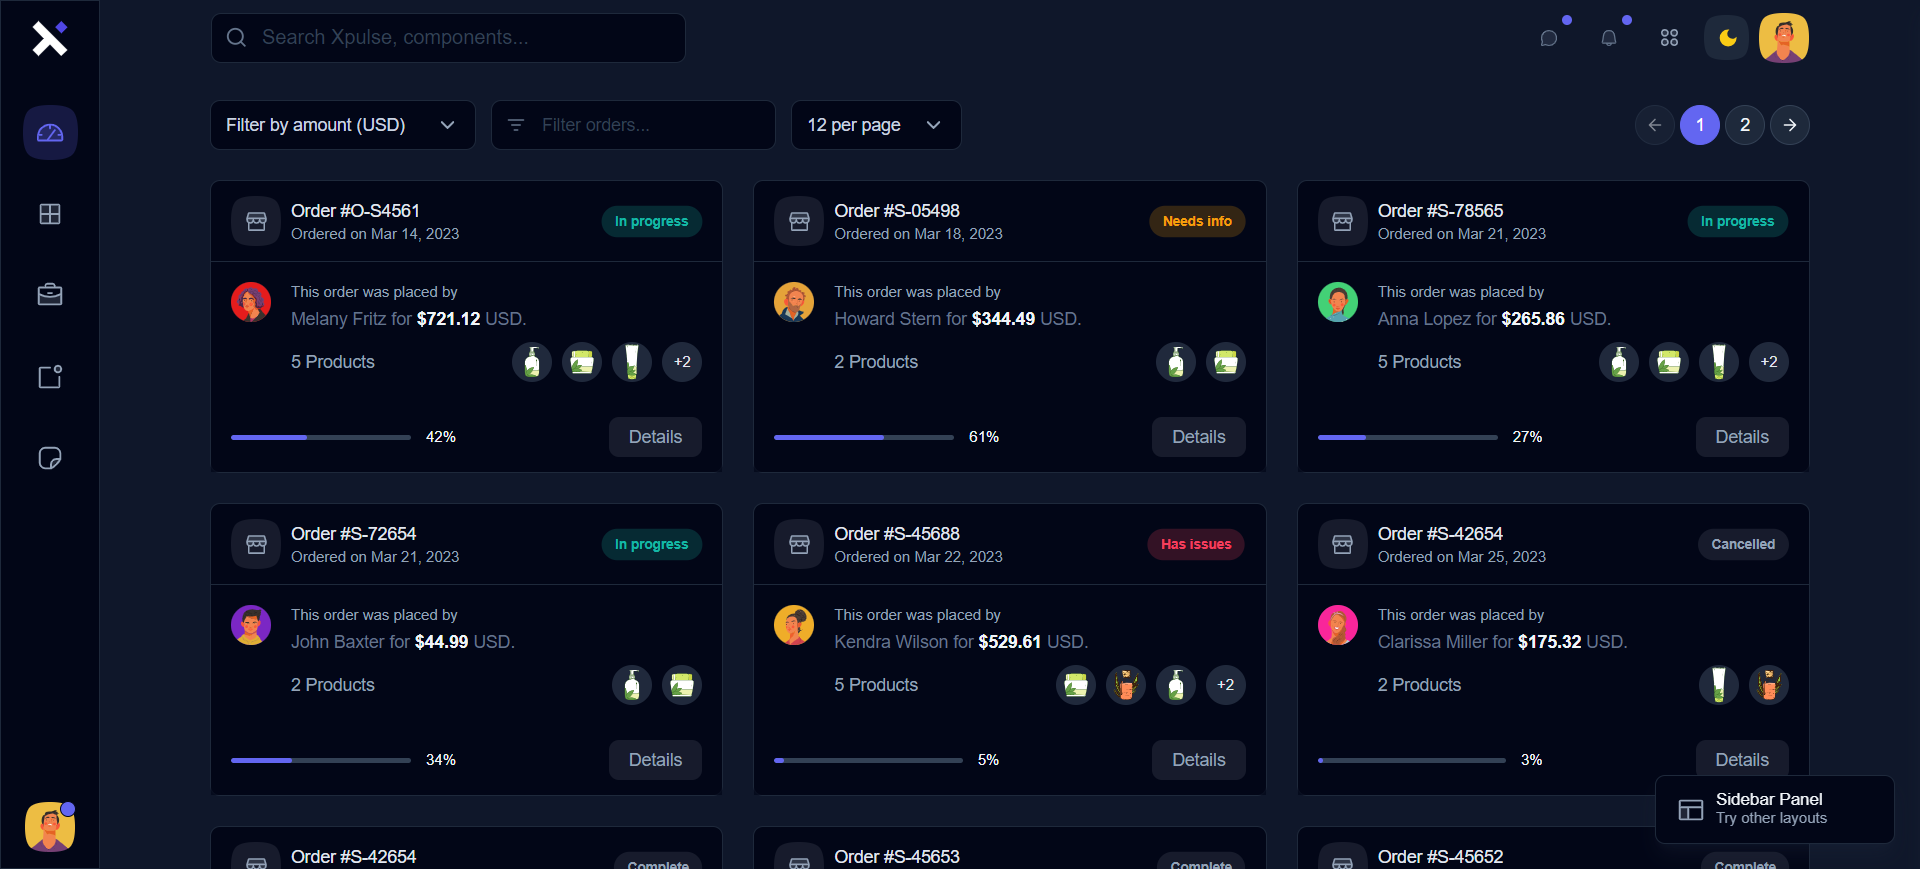Open the notifications bell icon
This screenshot has width=1920, height=869.
tap(1609, 38)
